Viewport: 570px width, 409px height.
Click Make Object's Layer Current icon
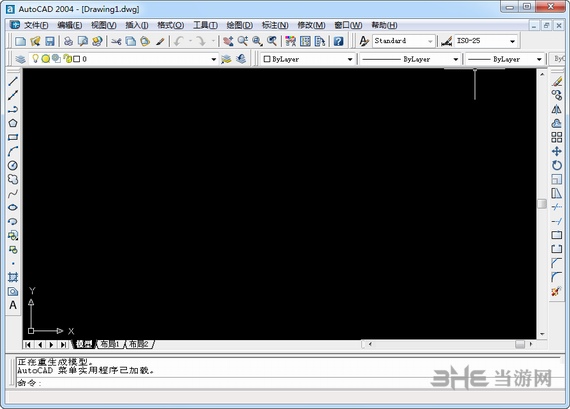click(226, 59)
